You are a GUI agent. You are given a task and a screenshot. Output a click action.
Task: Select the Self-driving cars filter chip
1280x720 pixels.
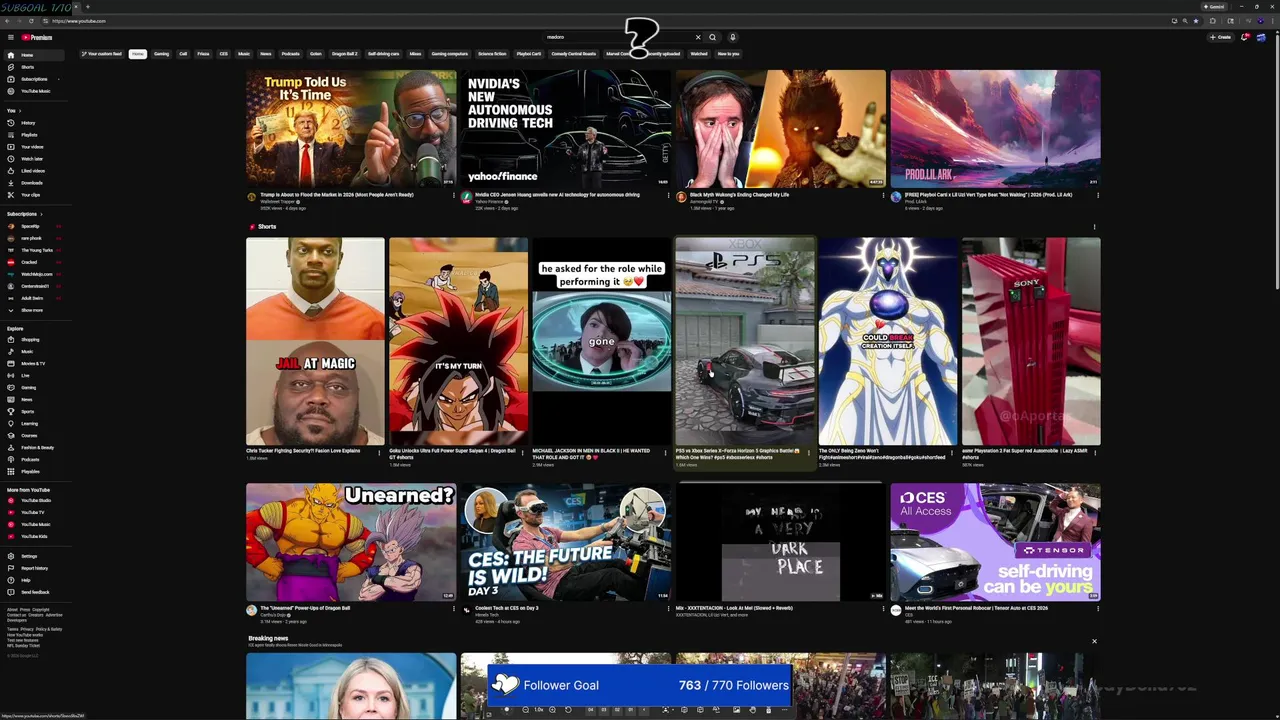(x=383, y=54)
